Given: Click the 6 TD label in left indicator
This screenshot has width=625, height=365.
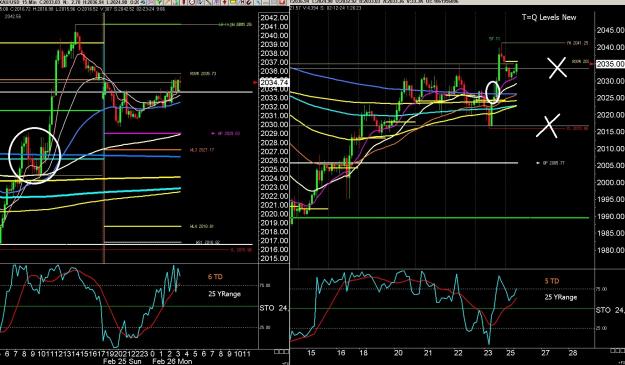Looking at the screenshot, I should 215,277.
